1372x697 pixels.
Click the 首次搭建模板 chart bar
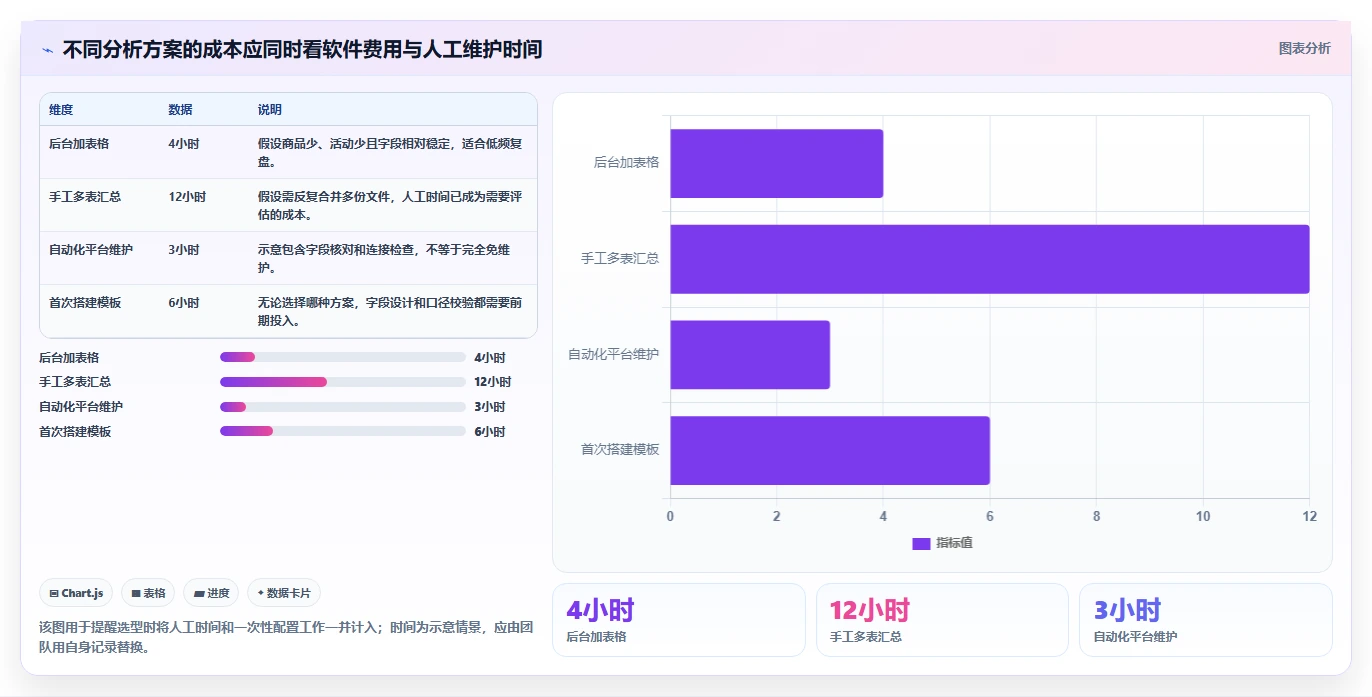pyautogui.click(x=830, y=450)
